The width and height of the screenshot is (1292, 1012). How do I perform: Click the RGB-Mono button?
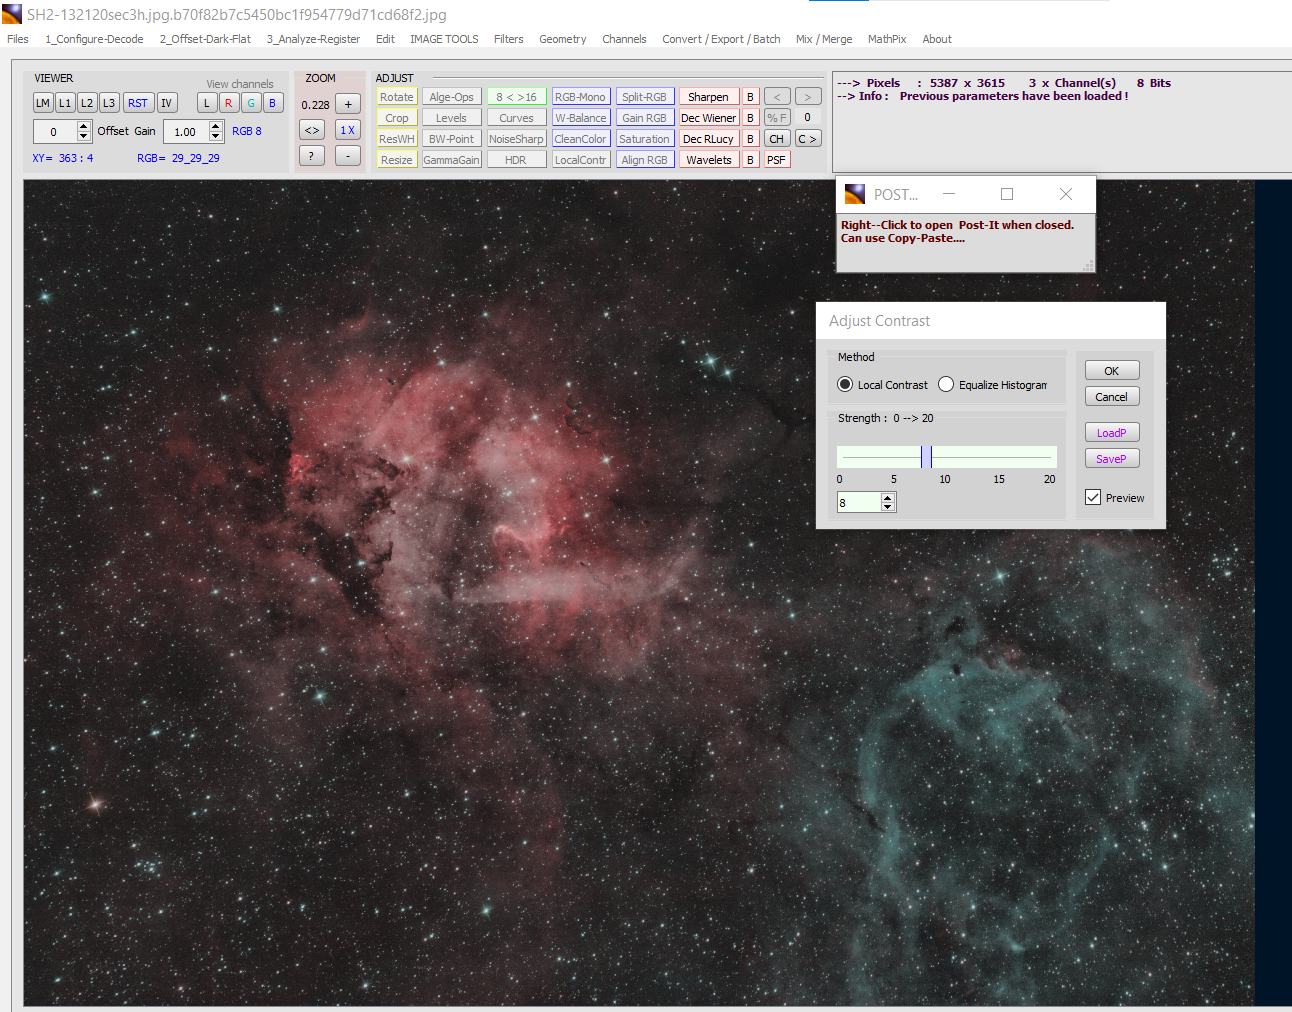coord(581,97)
